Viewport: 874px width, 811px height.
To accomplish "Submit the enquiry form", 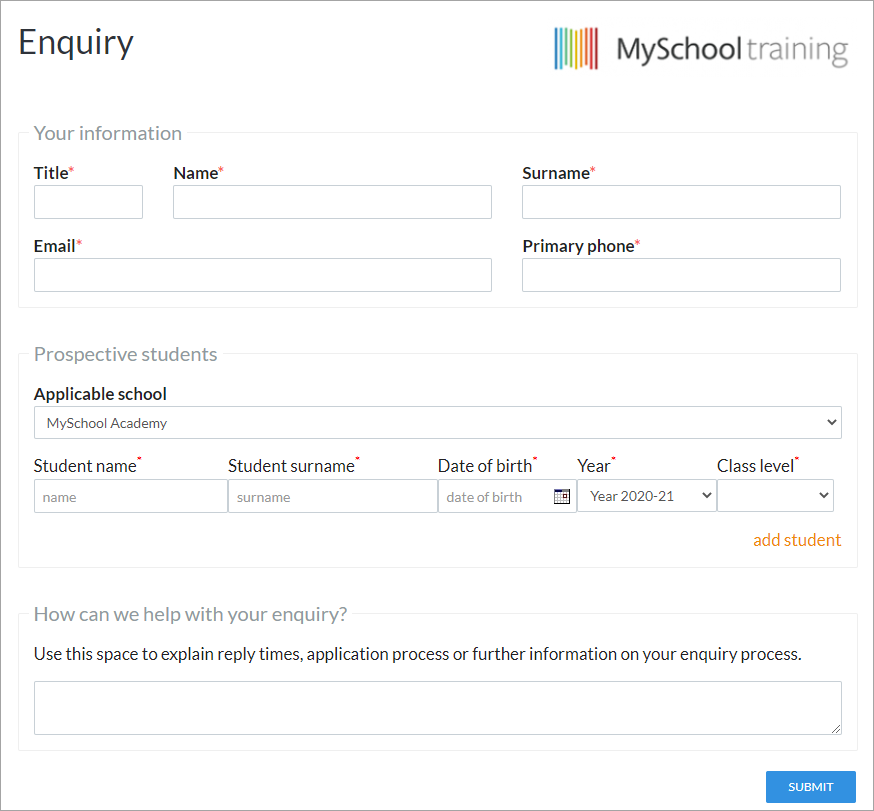I will [x=810, y=786].
